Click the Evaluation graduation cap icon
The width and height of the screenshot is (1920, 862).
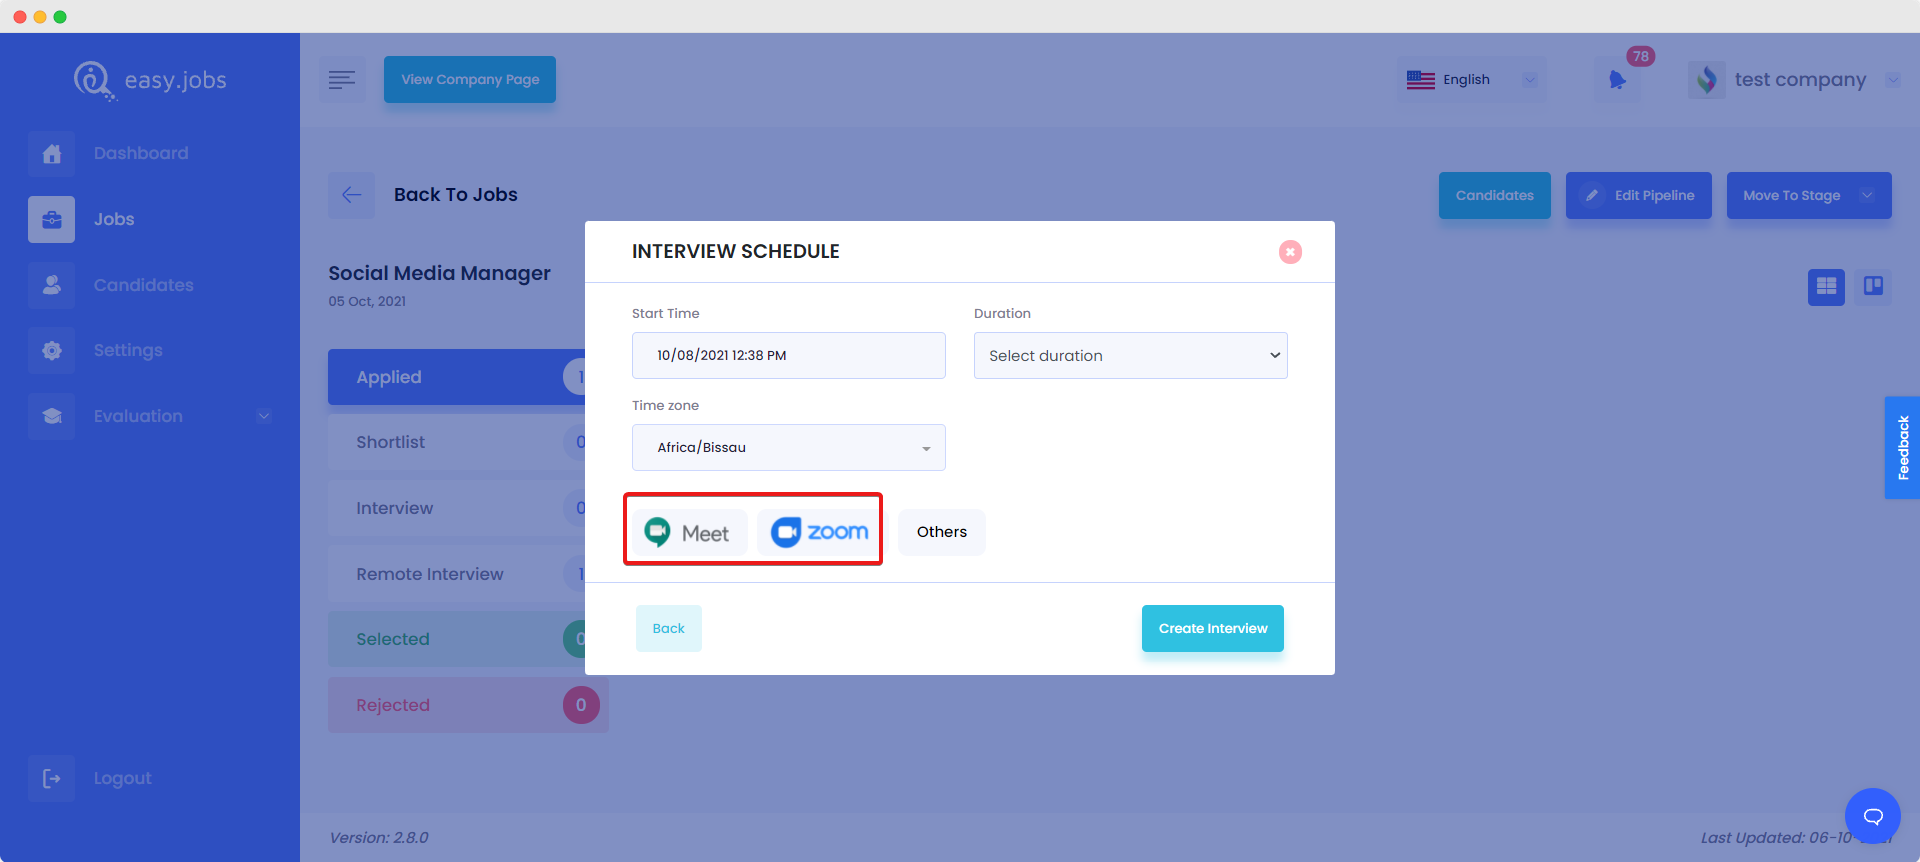tap(51, 416)
